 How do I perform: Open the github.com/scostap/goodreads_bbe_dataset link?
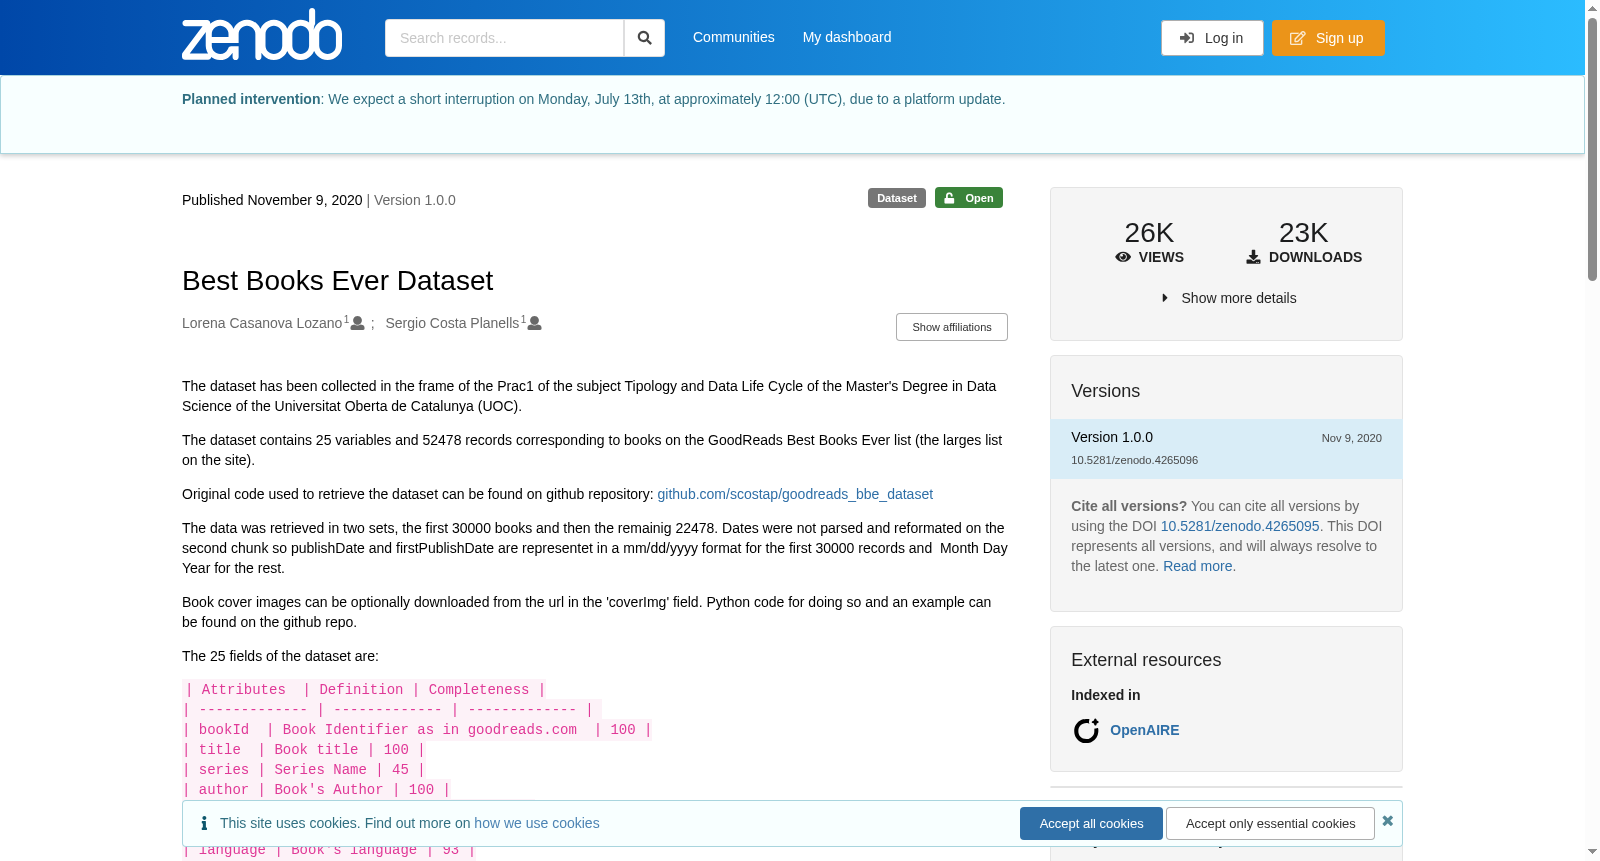point(795,494)
